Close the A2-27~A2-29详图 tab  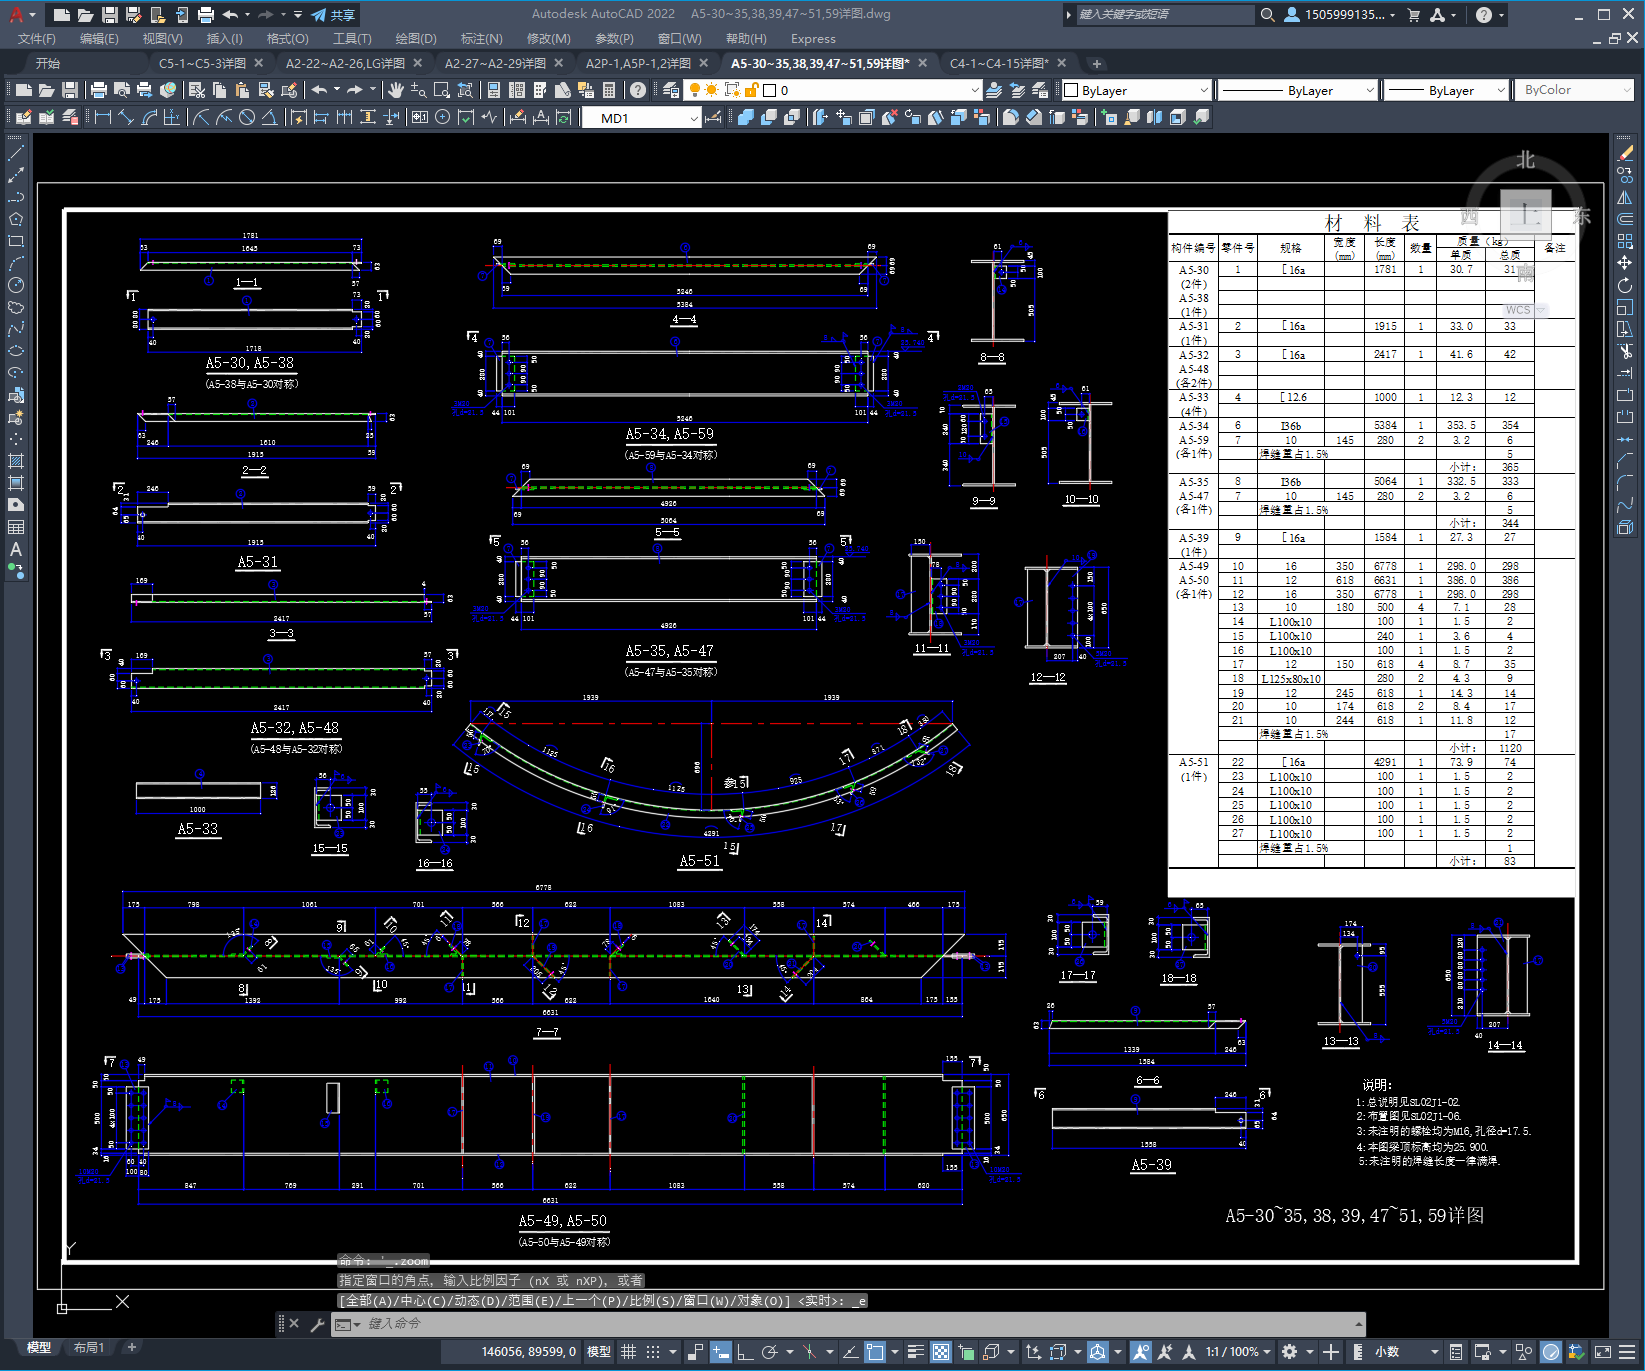[x=559, y=63]
